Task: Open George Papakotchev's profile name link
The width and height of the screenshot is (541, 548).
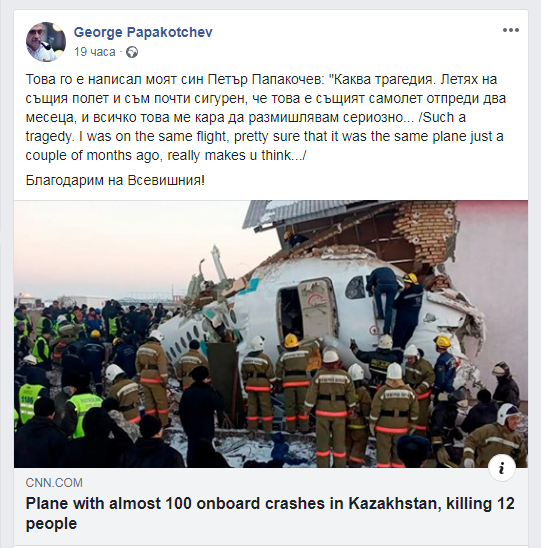Action: click(143, 32)
